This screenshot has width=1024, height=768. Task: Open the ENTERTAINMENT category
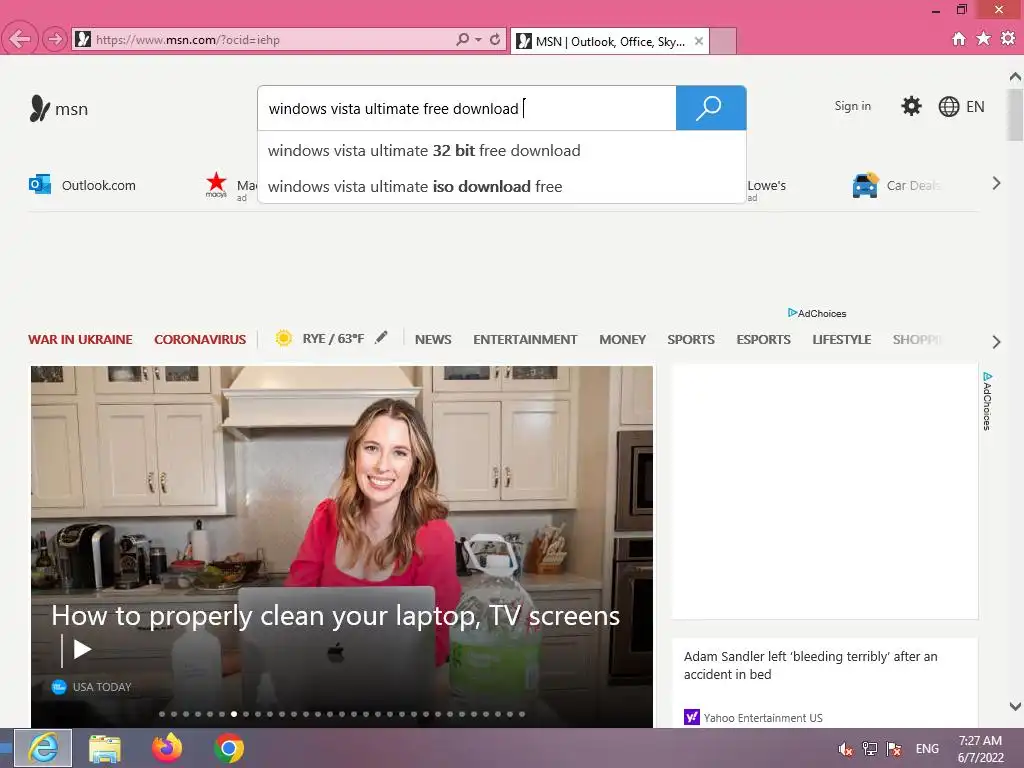(525, 340)
